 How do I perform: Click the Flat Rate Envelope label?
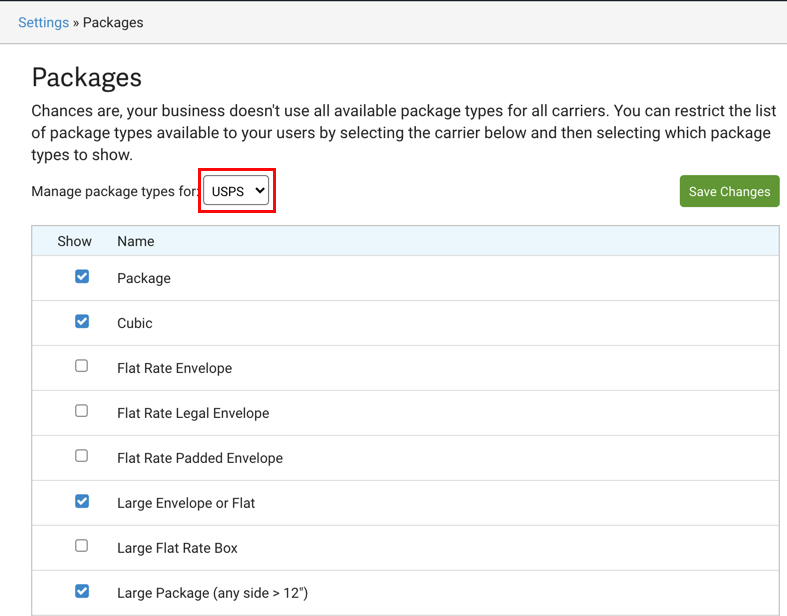click(175, 368)
